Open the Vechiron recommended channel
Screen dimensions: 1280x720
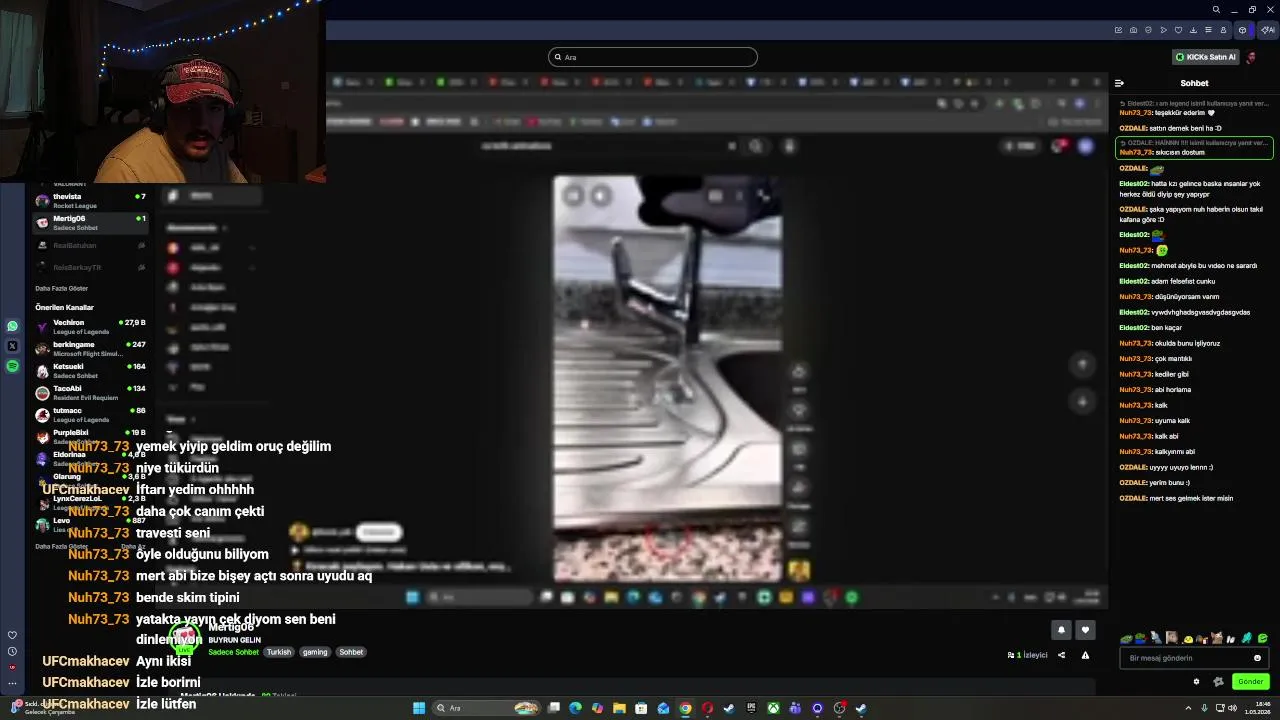pyautogui.click(x=91, y=327)
